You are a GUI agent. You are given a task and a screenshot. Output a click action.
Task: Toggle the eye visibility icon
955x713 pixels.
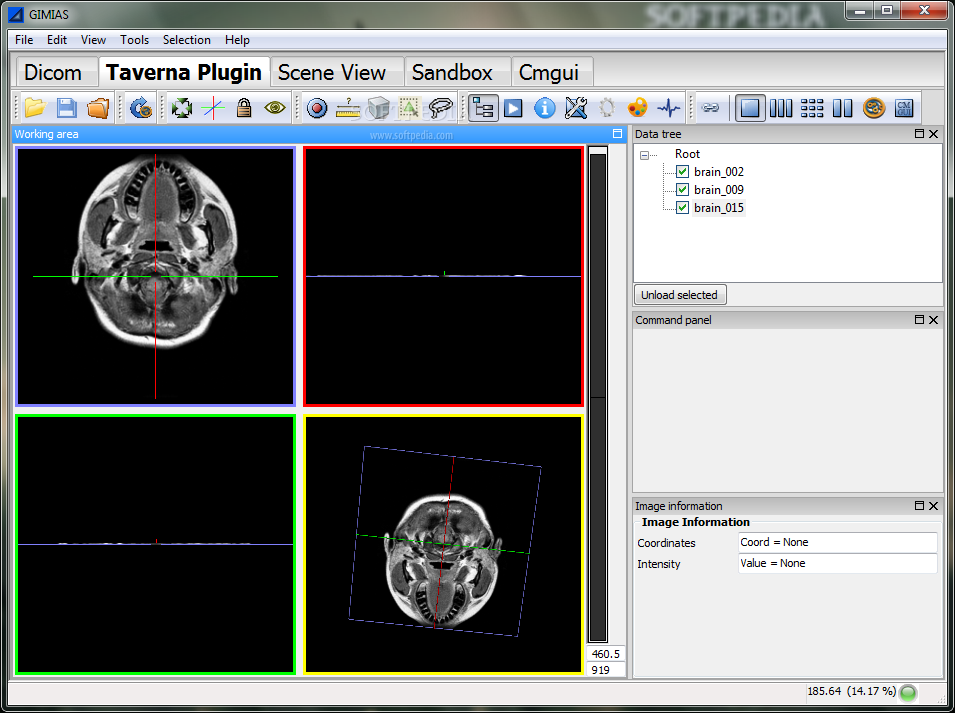pos(275,108)
